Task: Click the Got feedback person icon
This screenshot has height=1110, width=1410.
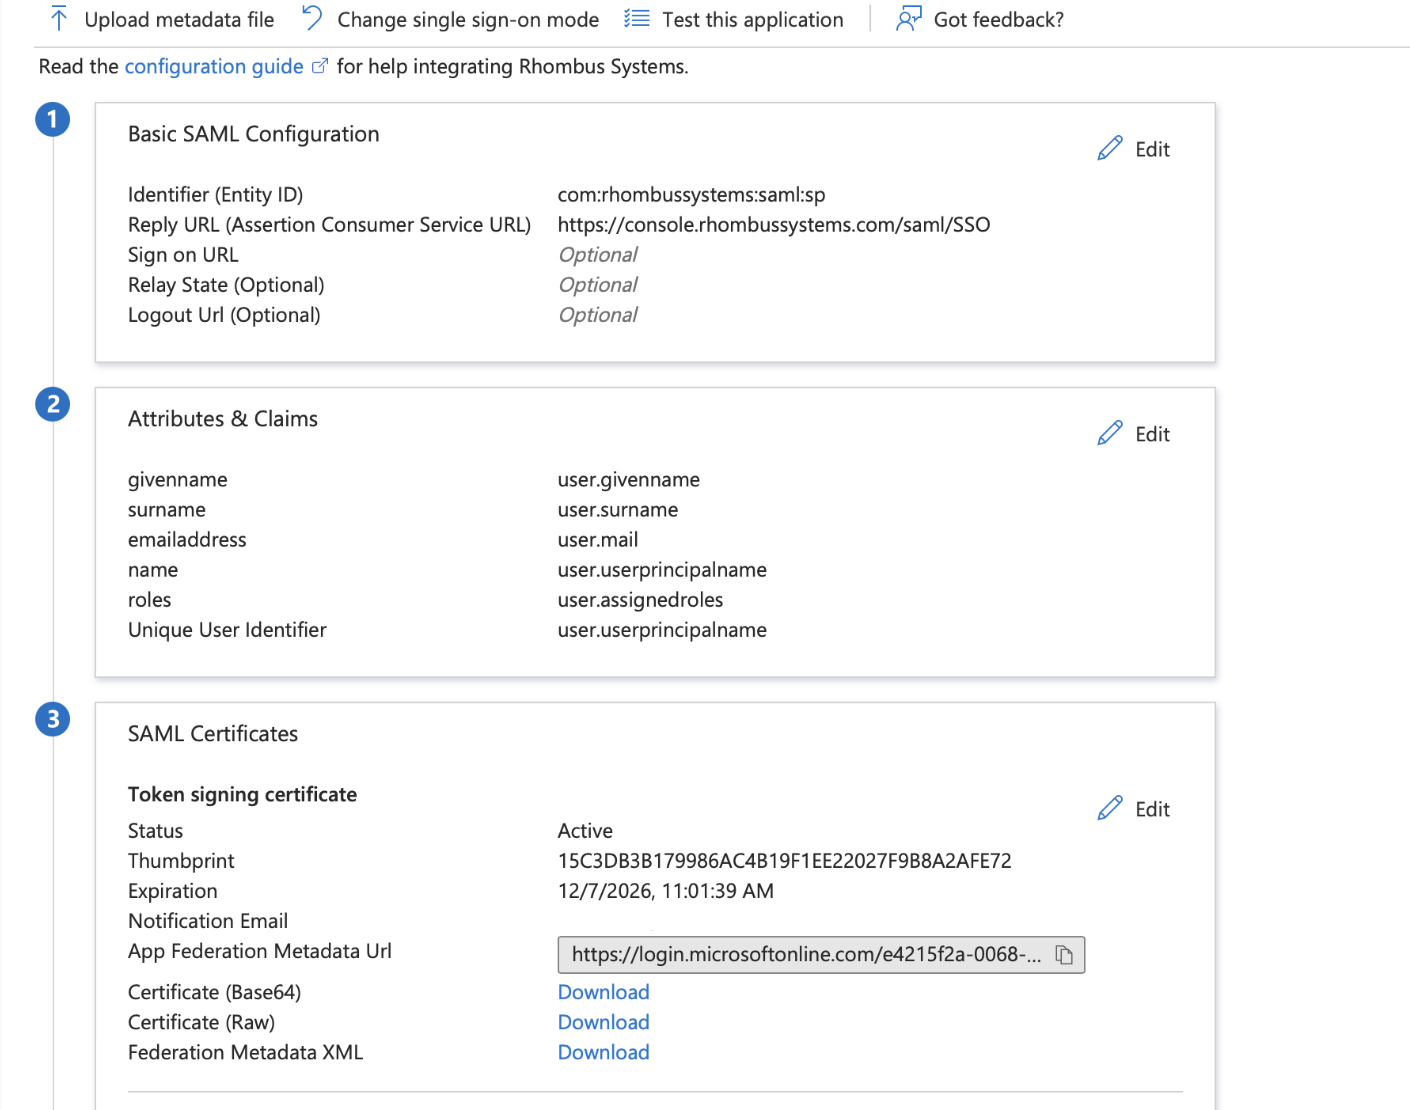Action: [908, 18]
